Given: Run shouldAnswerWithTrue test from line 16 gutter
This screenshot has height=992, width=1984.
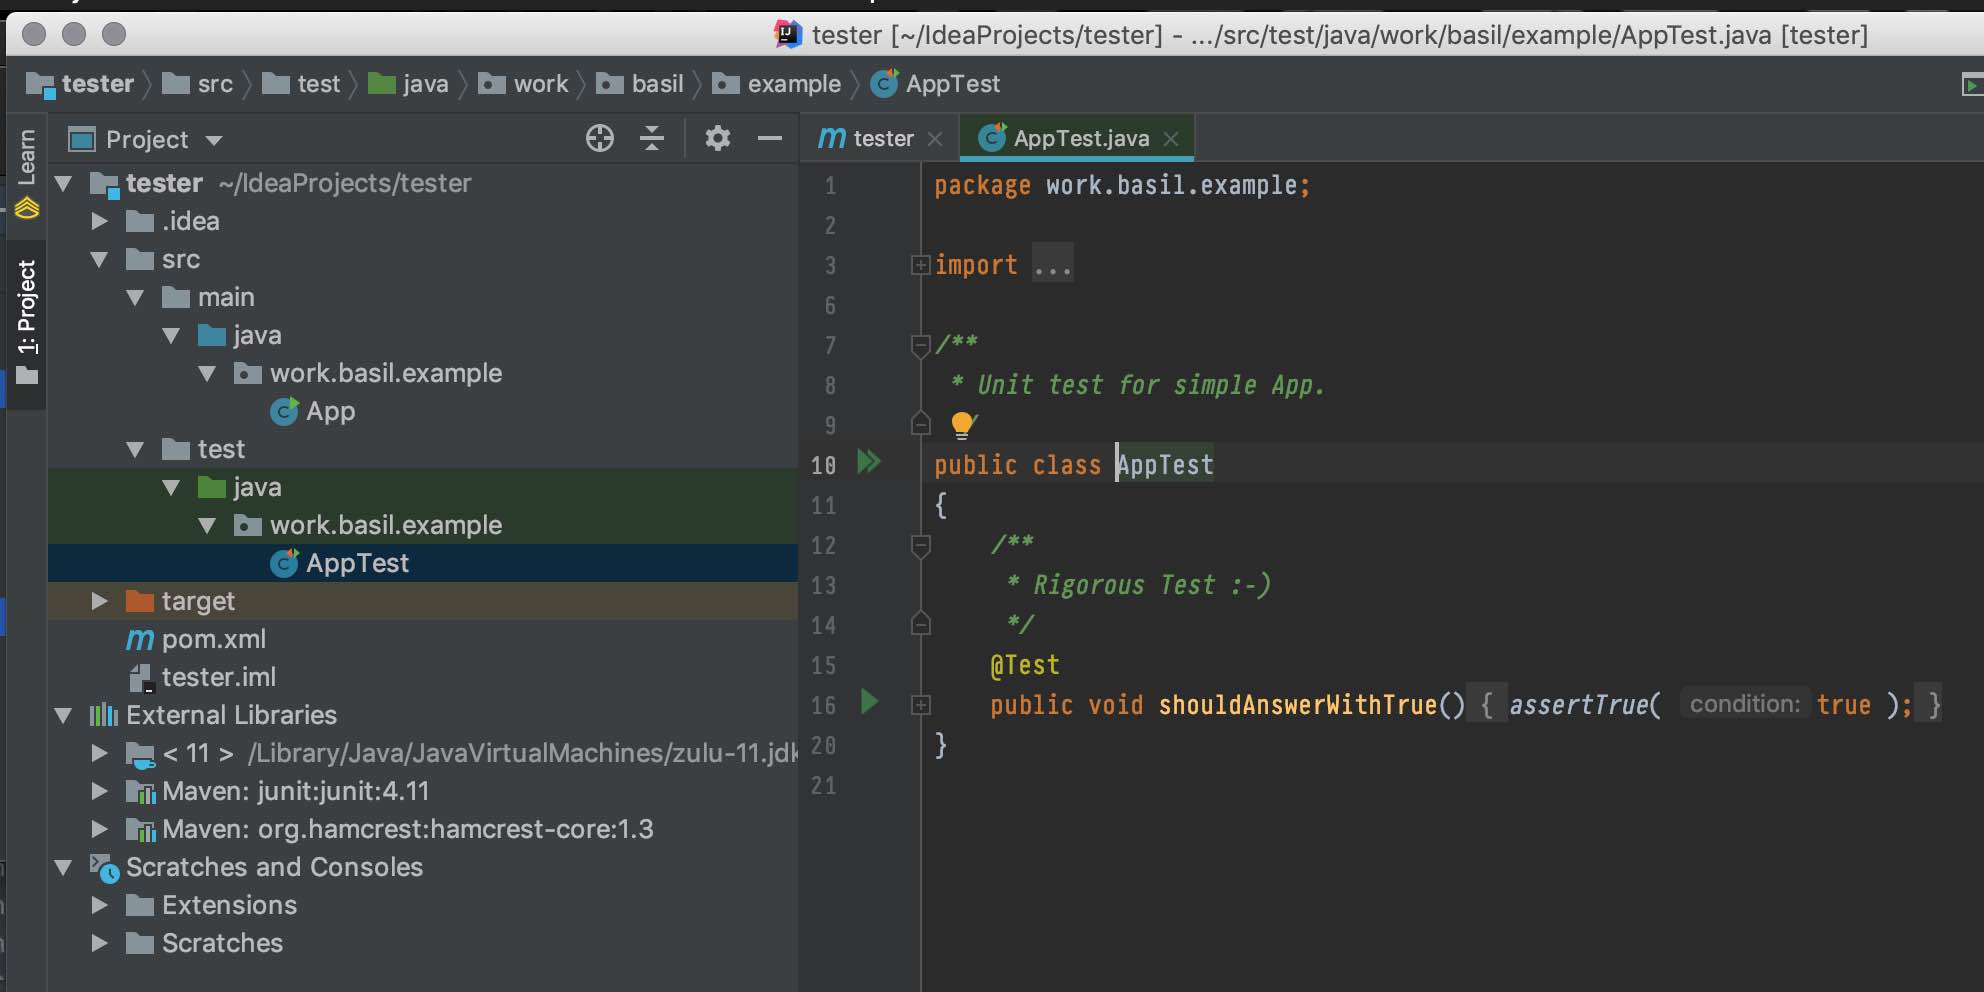Looking at the screenshot, I should [x=869, y=703].
